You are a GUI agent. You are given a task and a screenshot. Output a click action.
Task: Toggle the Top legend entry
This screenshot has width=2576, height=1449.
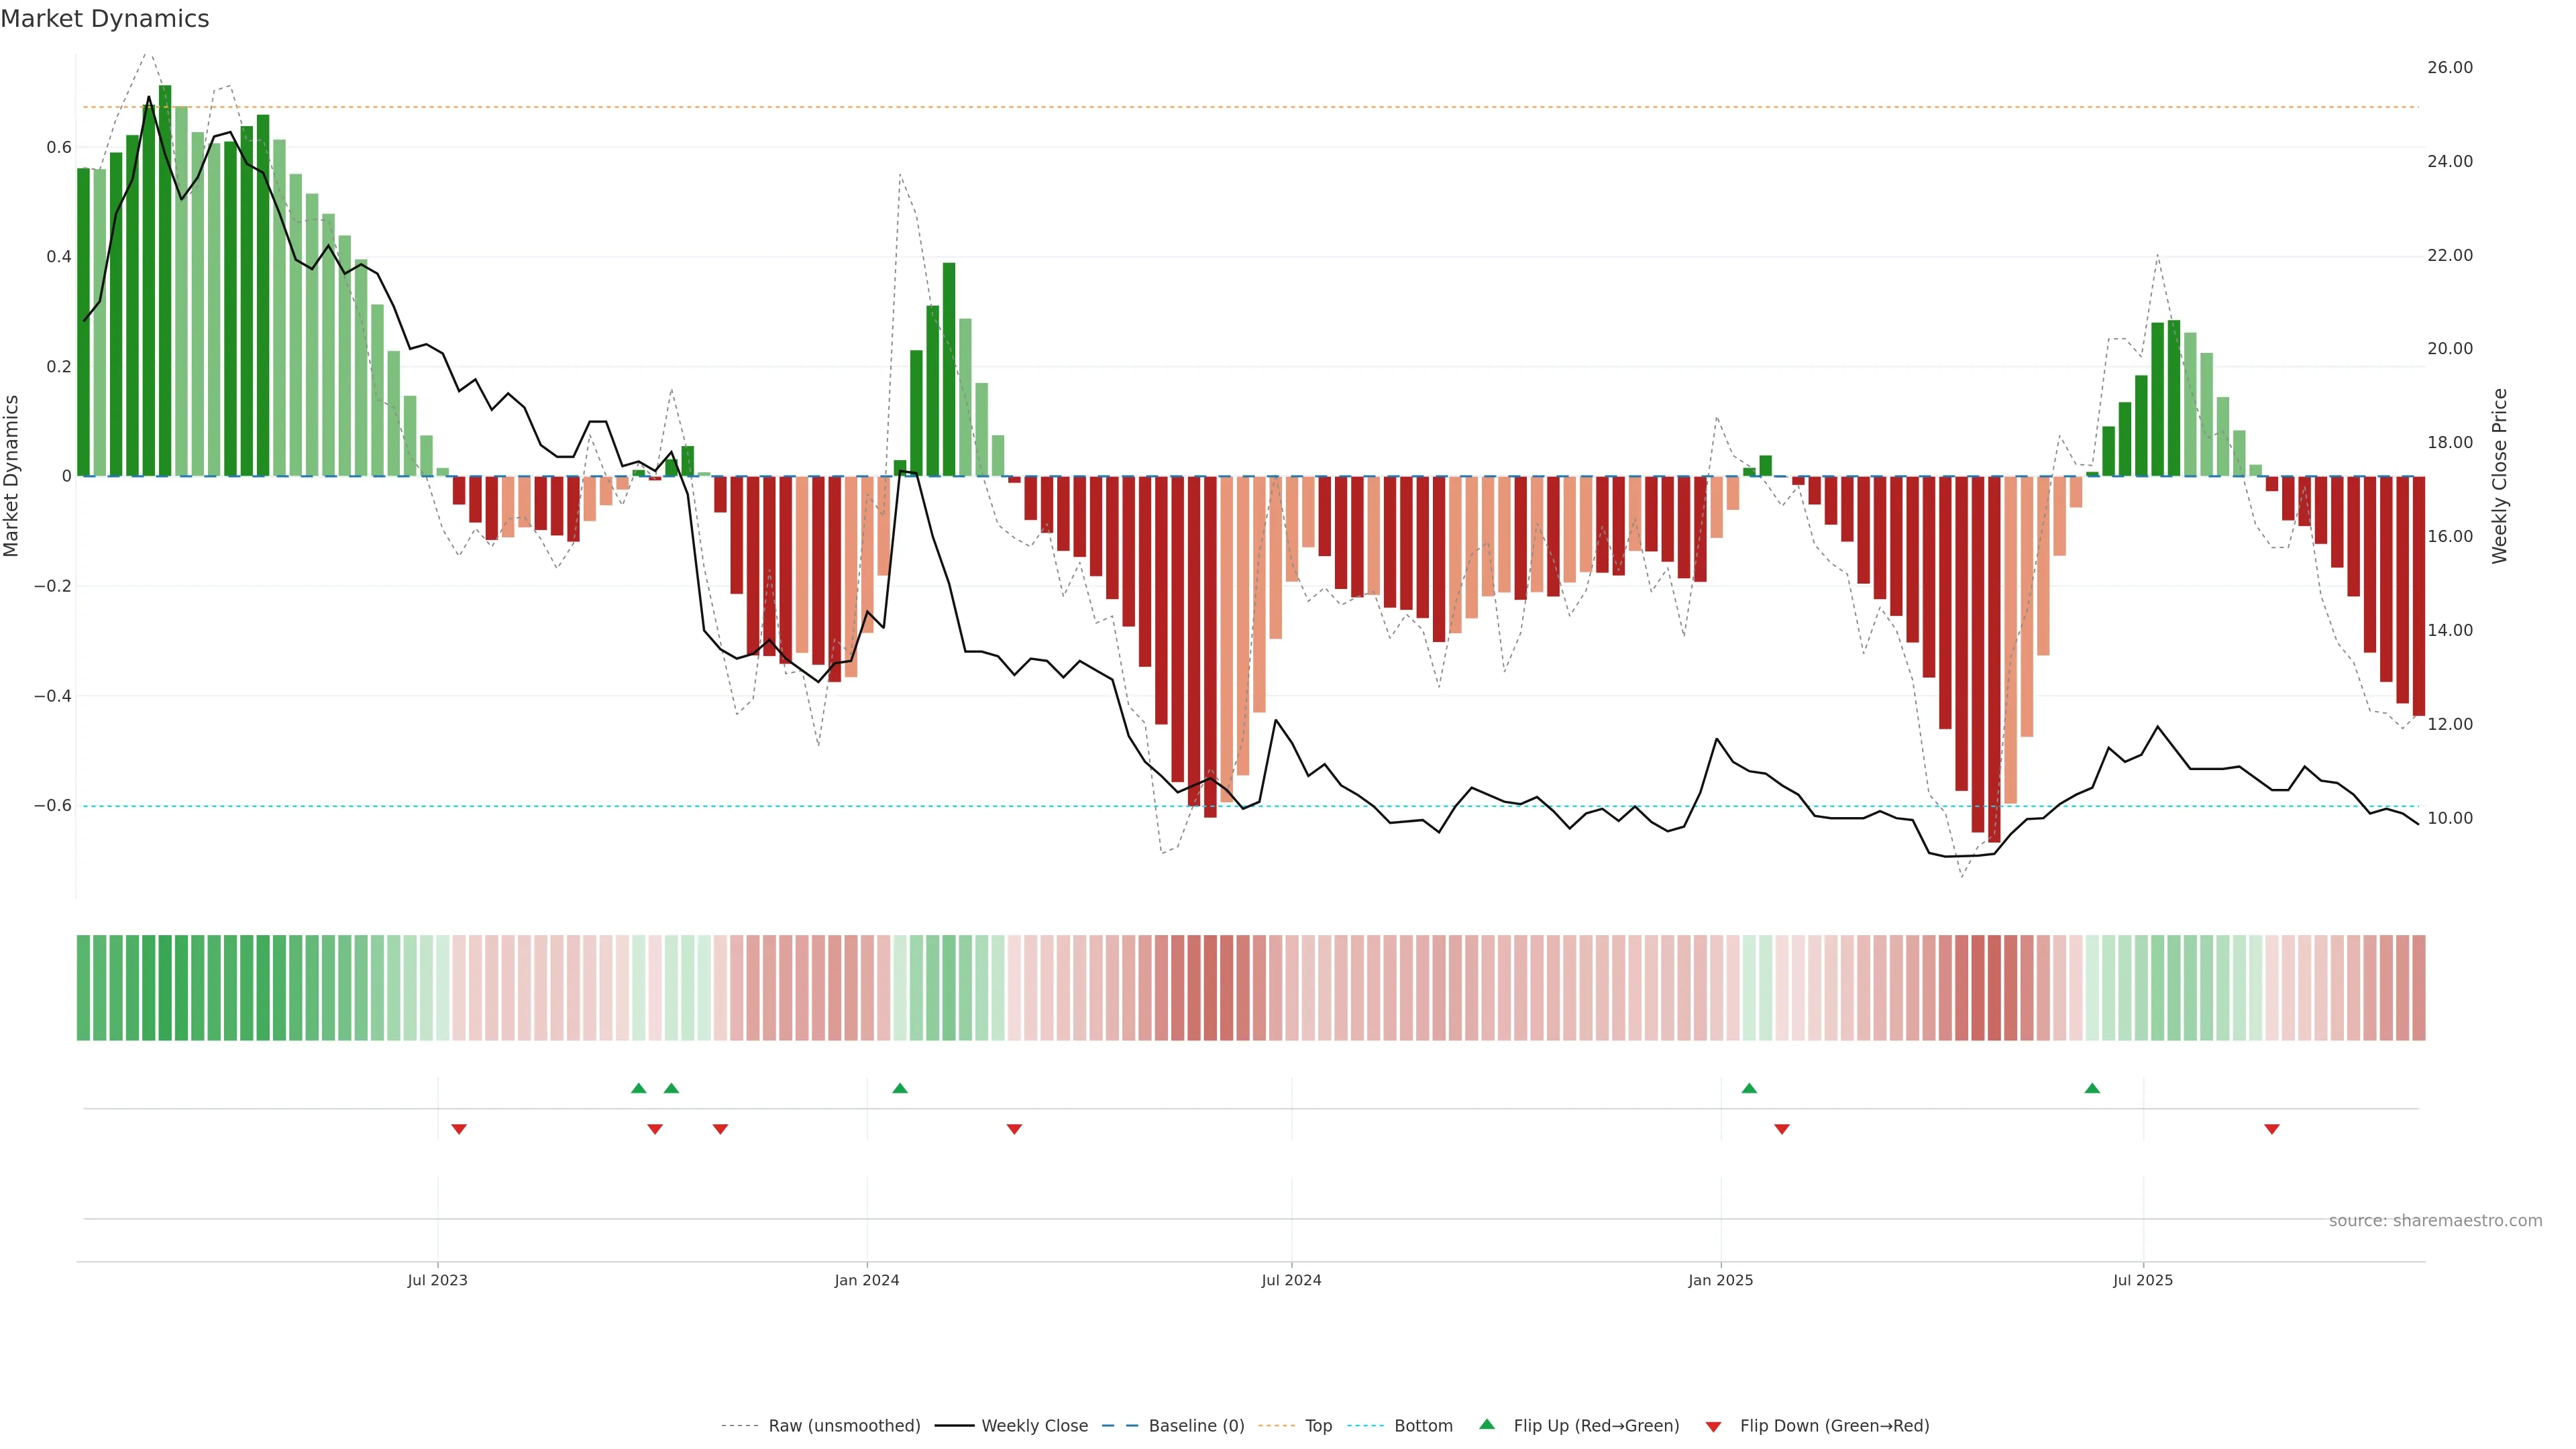(1318, 1426)
